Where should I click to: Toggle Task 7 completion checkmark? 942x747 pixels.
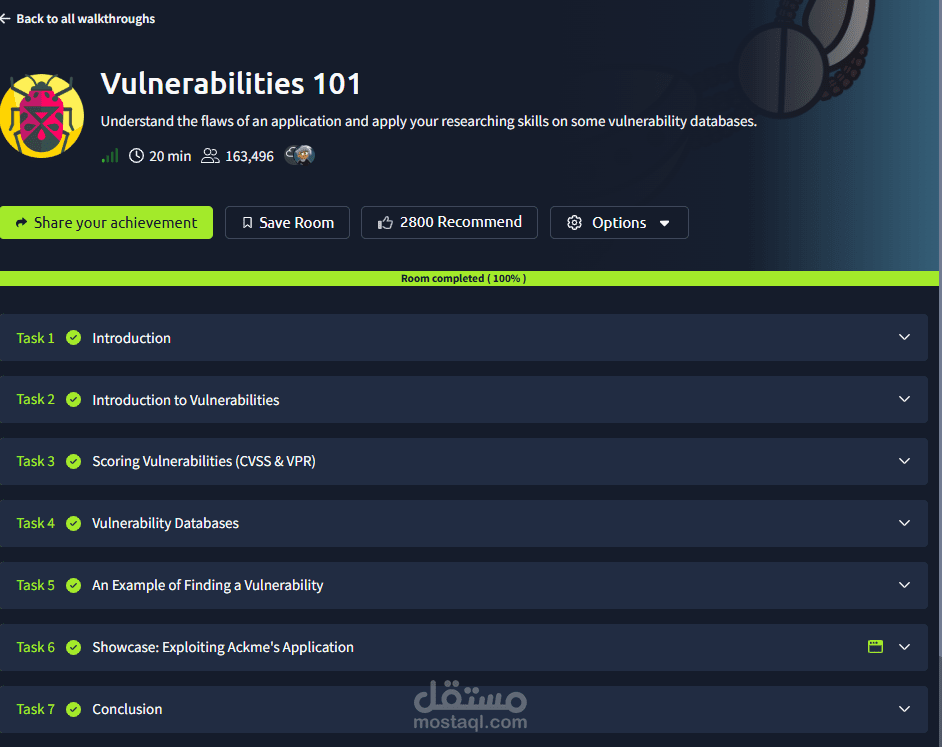(73, 709)
